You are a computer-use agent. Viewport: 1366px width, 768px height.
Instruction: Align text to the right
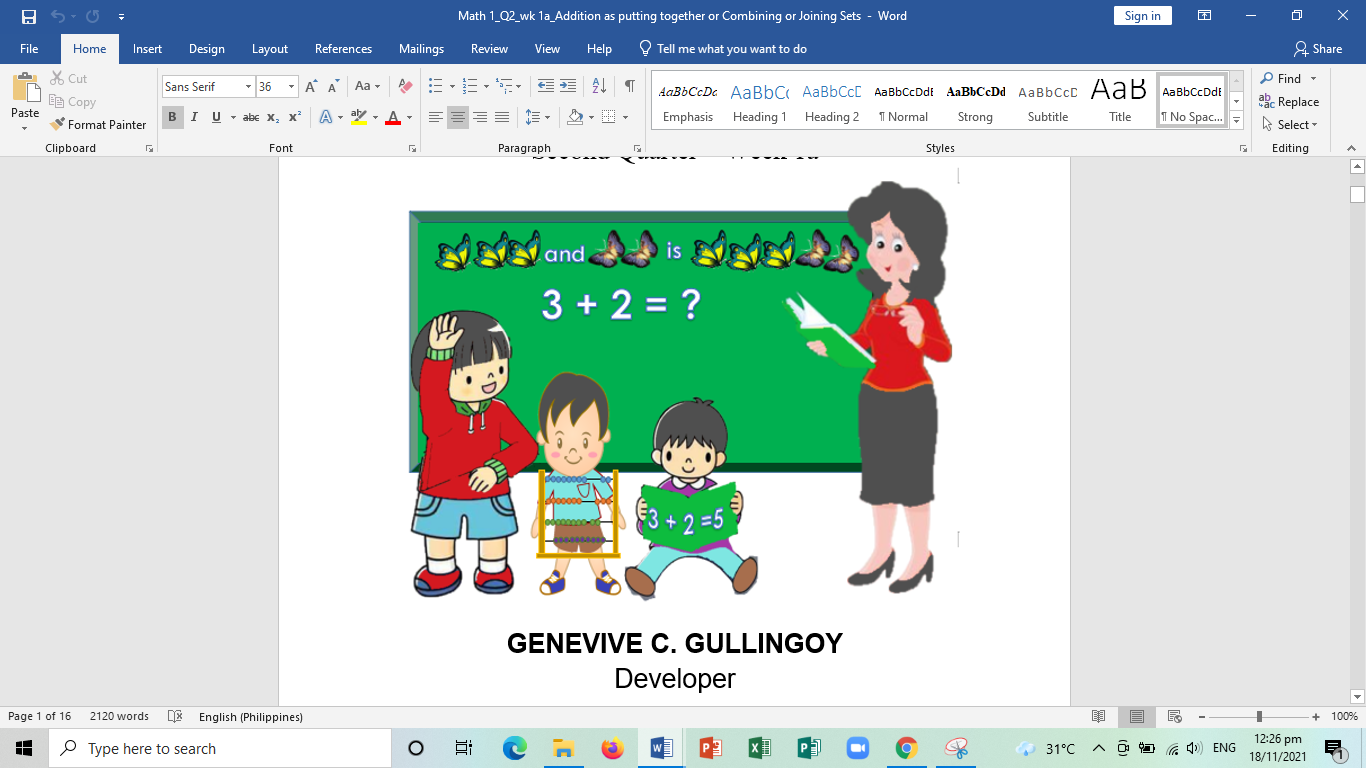pos(480,117)
